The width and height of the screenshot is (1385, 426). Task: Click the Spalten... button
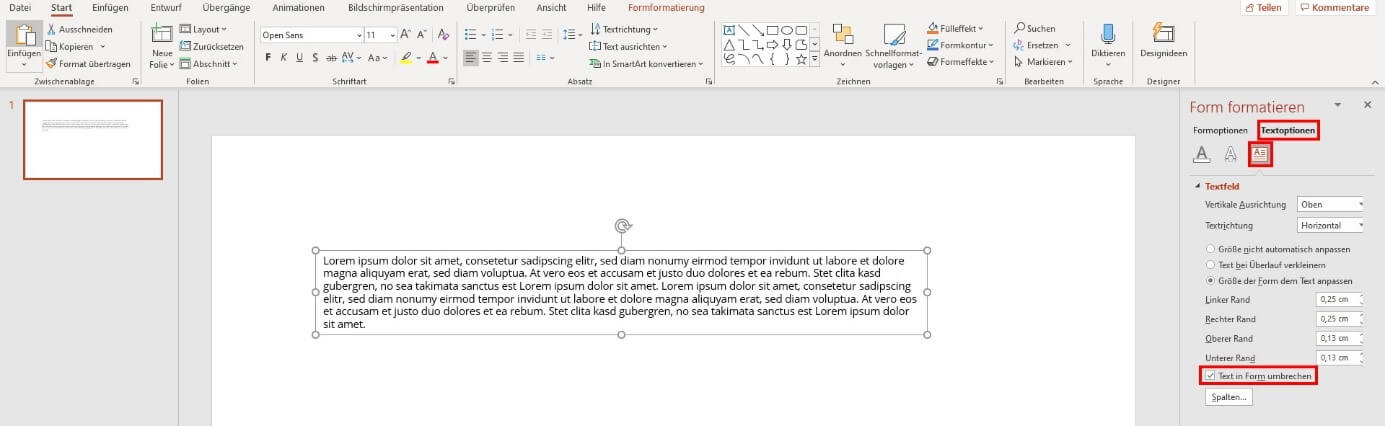click(1229, 397)
